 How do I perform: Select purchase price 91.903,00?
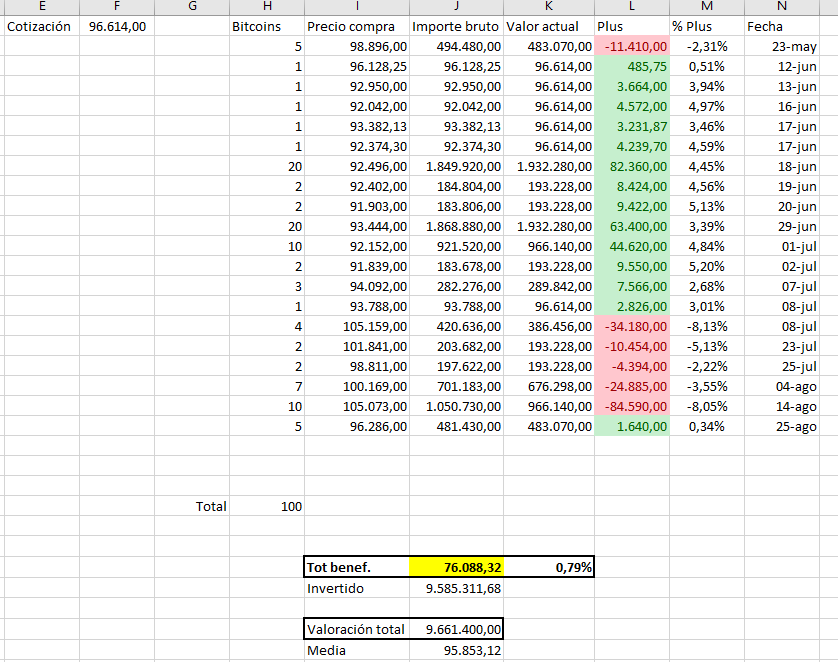357,206
